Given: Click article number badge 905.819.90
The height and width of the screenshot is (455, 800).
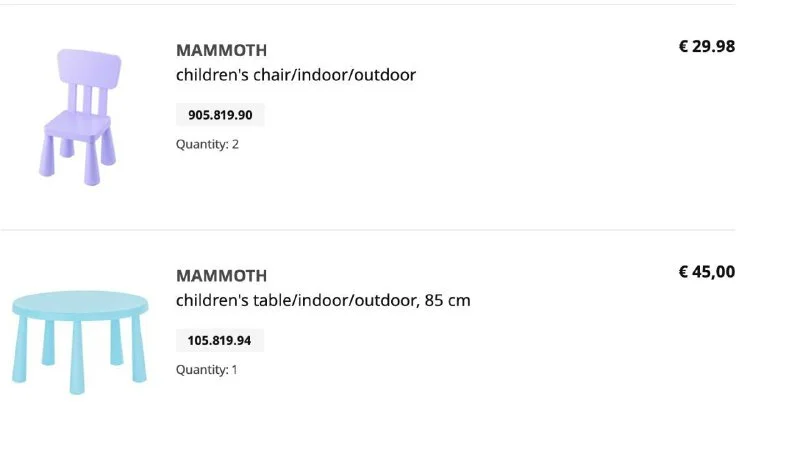Looking at the screenshot, I should [x=220, y=115].
